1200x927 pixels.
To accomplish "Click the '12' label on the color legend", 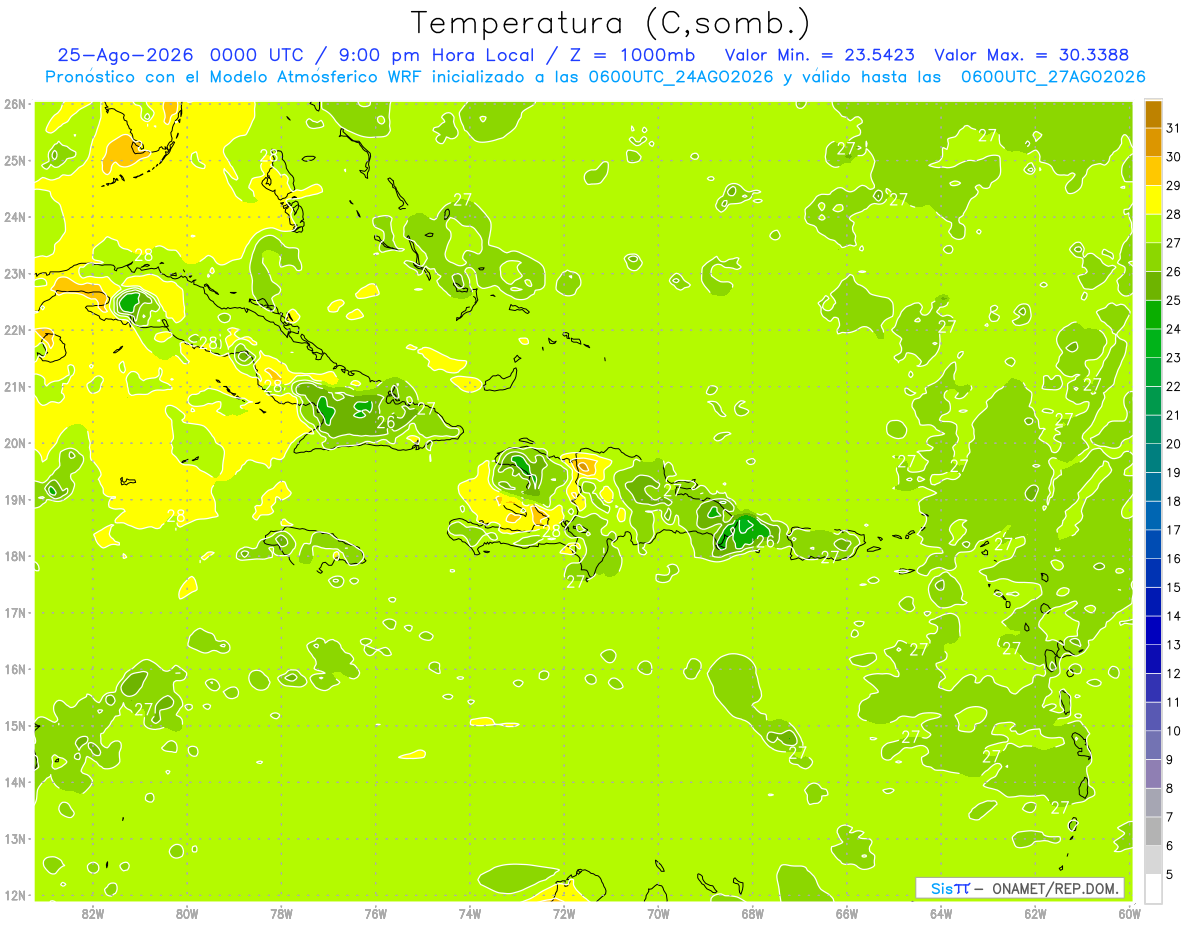I will [1173, 674].
